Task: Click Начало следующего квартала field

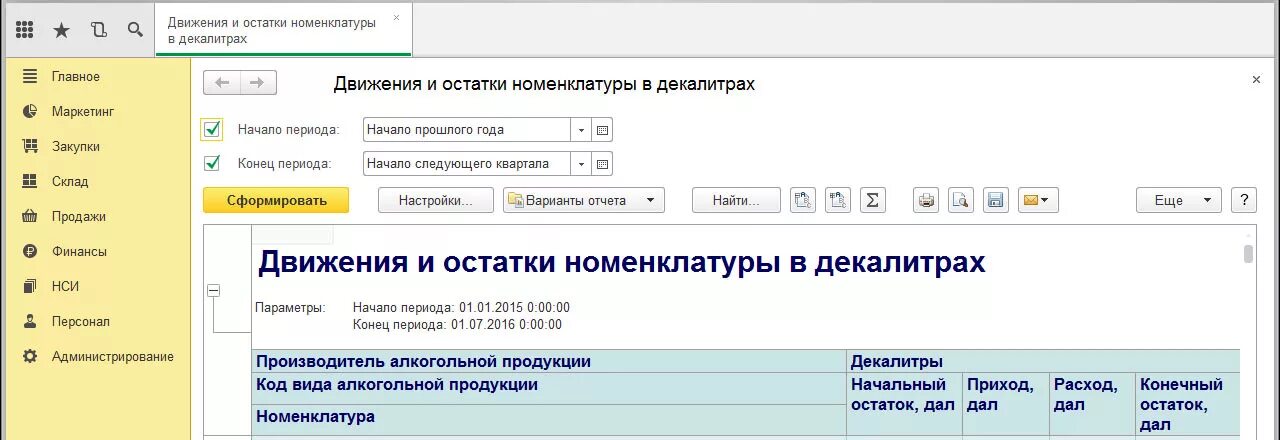Action: [x=467, y=164]
